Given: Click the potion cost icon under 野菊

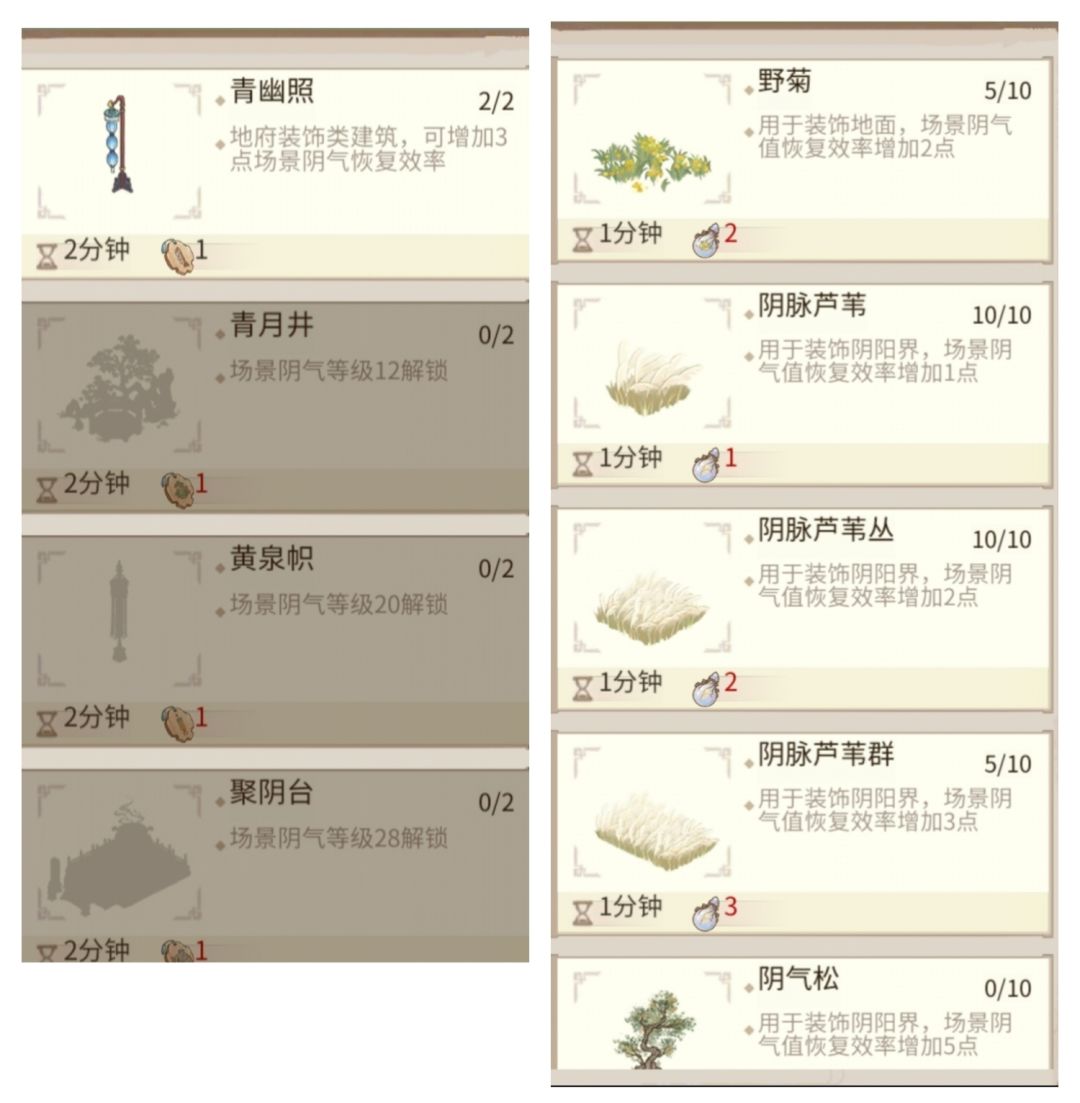Looking at the screenshot, I should tap(706, 239).
